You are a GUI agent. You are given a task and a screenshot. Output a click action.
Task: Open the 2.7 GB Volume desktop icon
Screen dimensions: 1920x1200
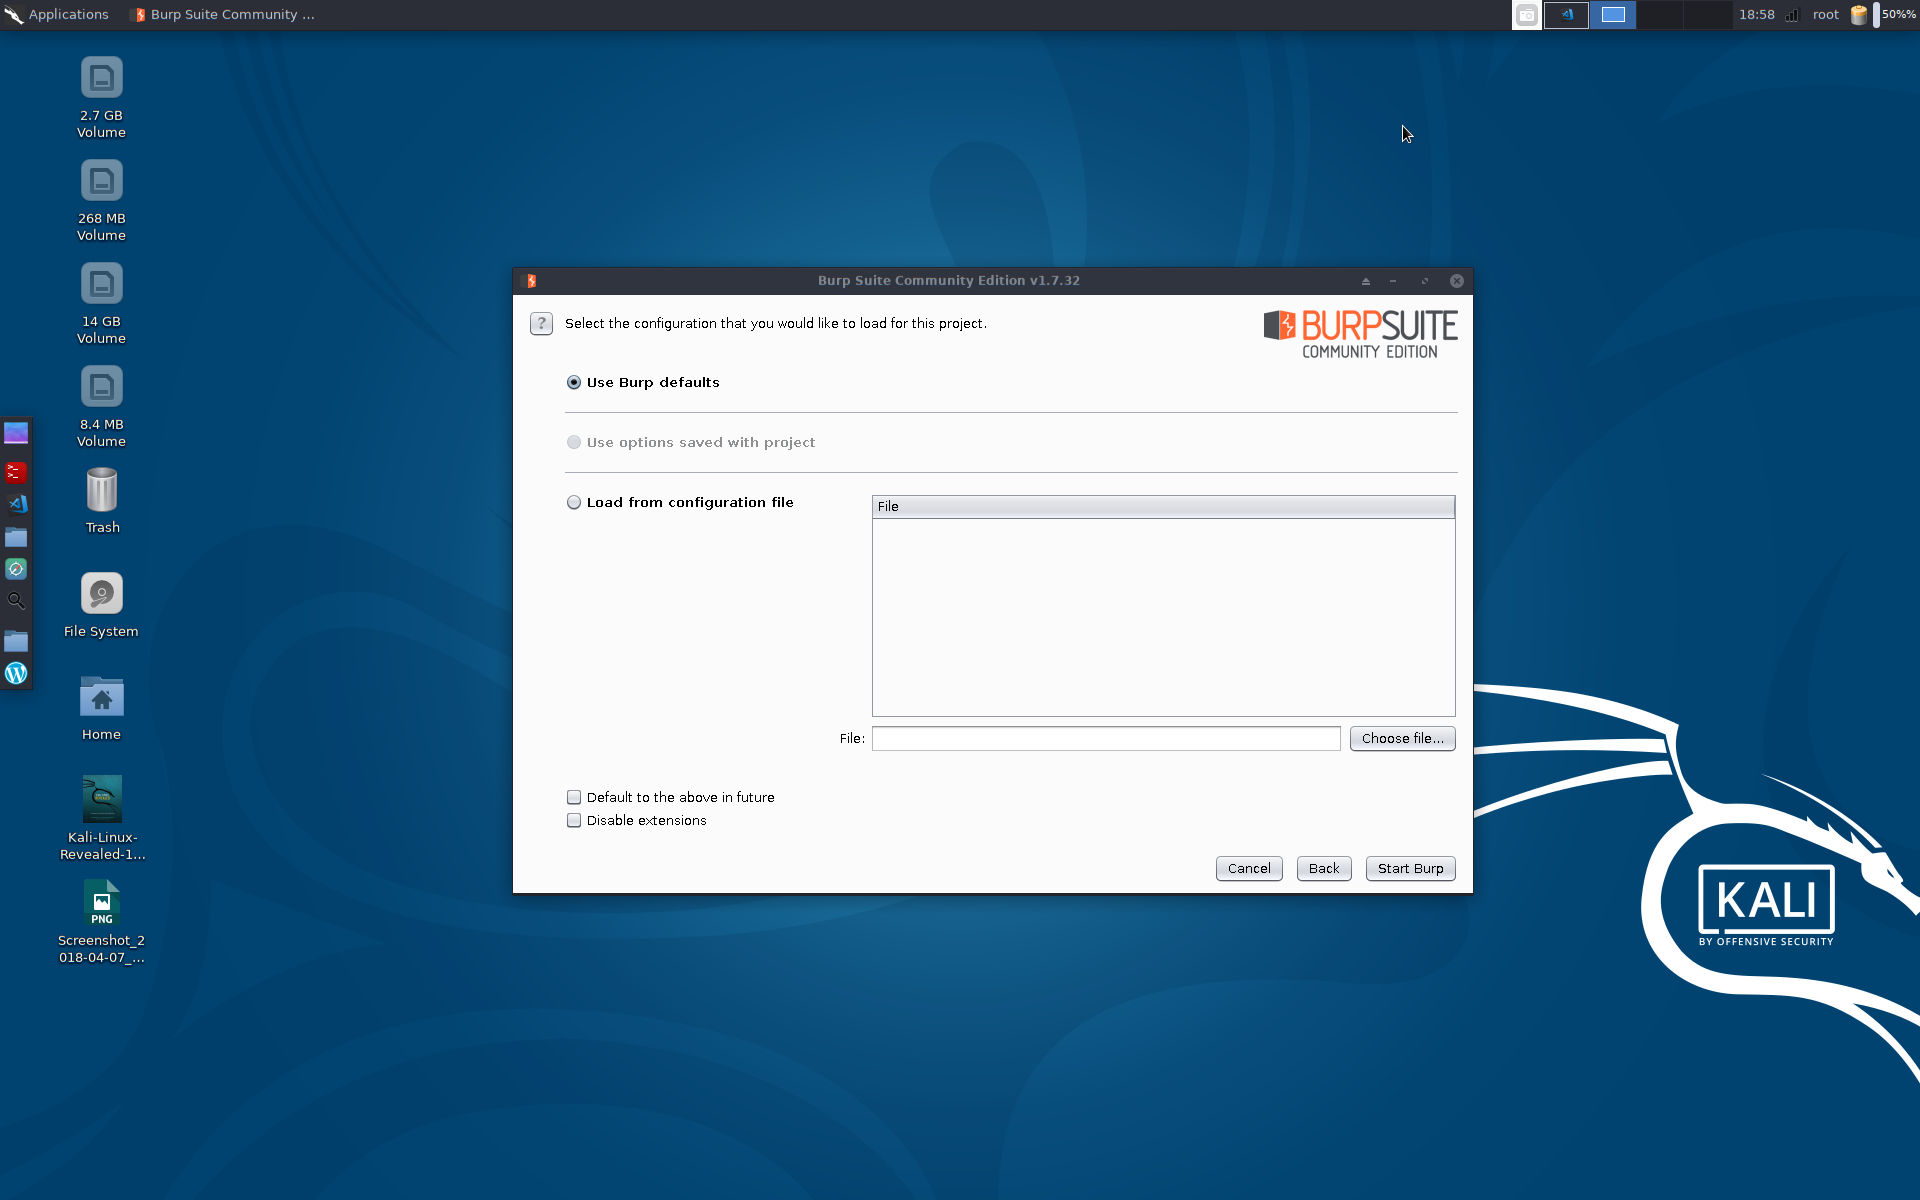pos(102,98)
